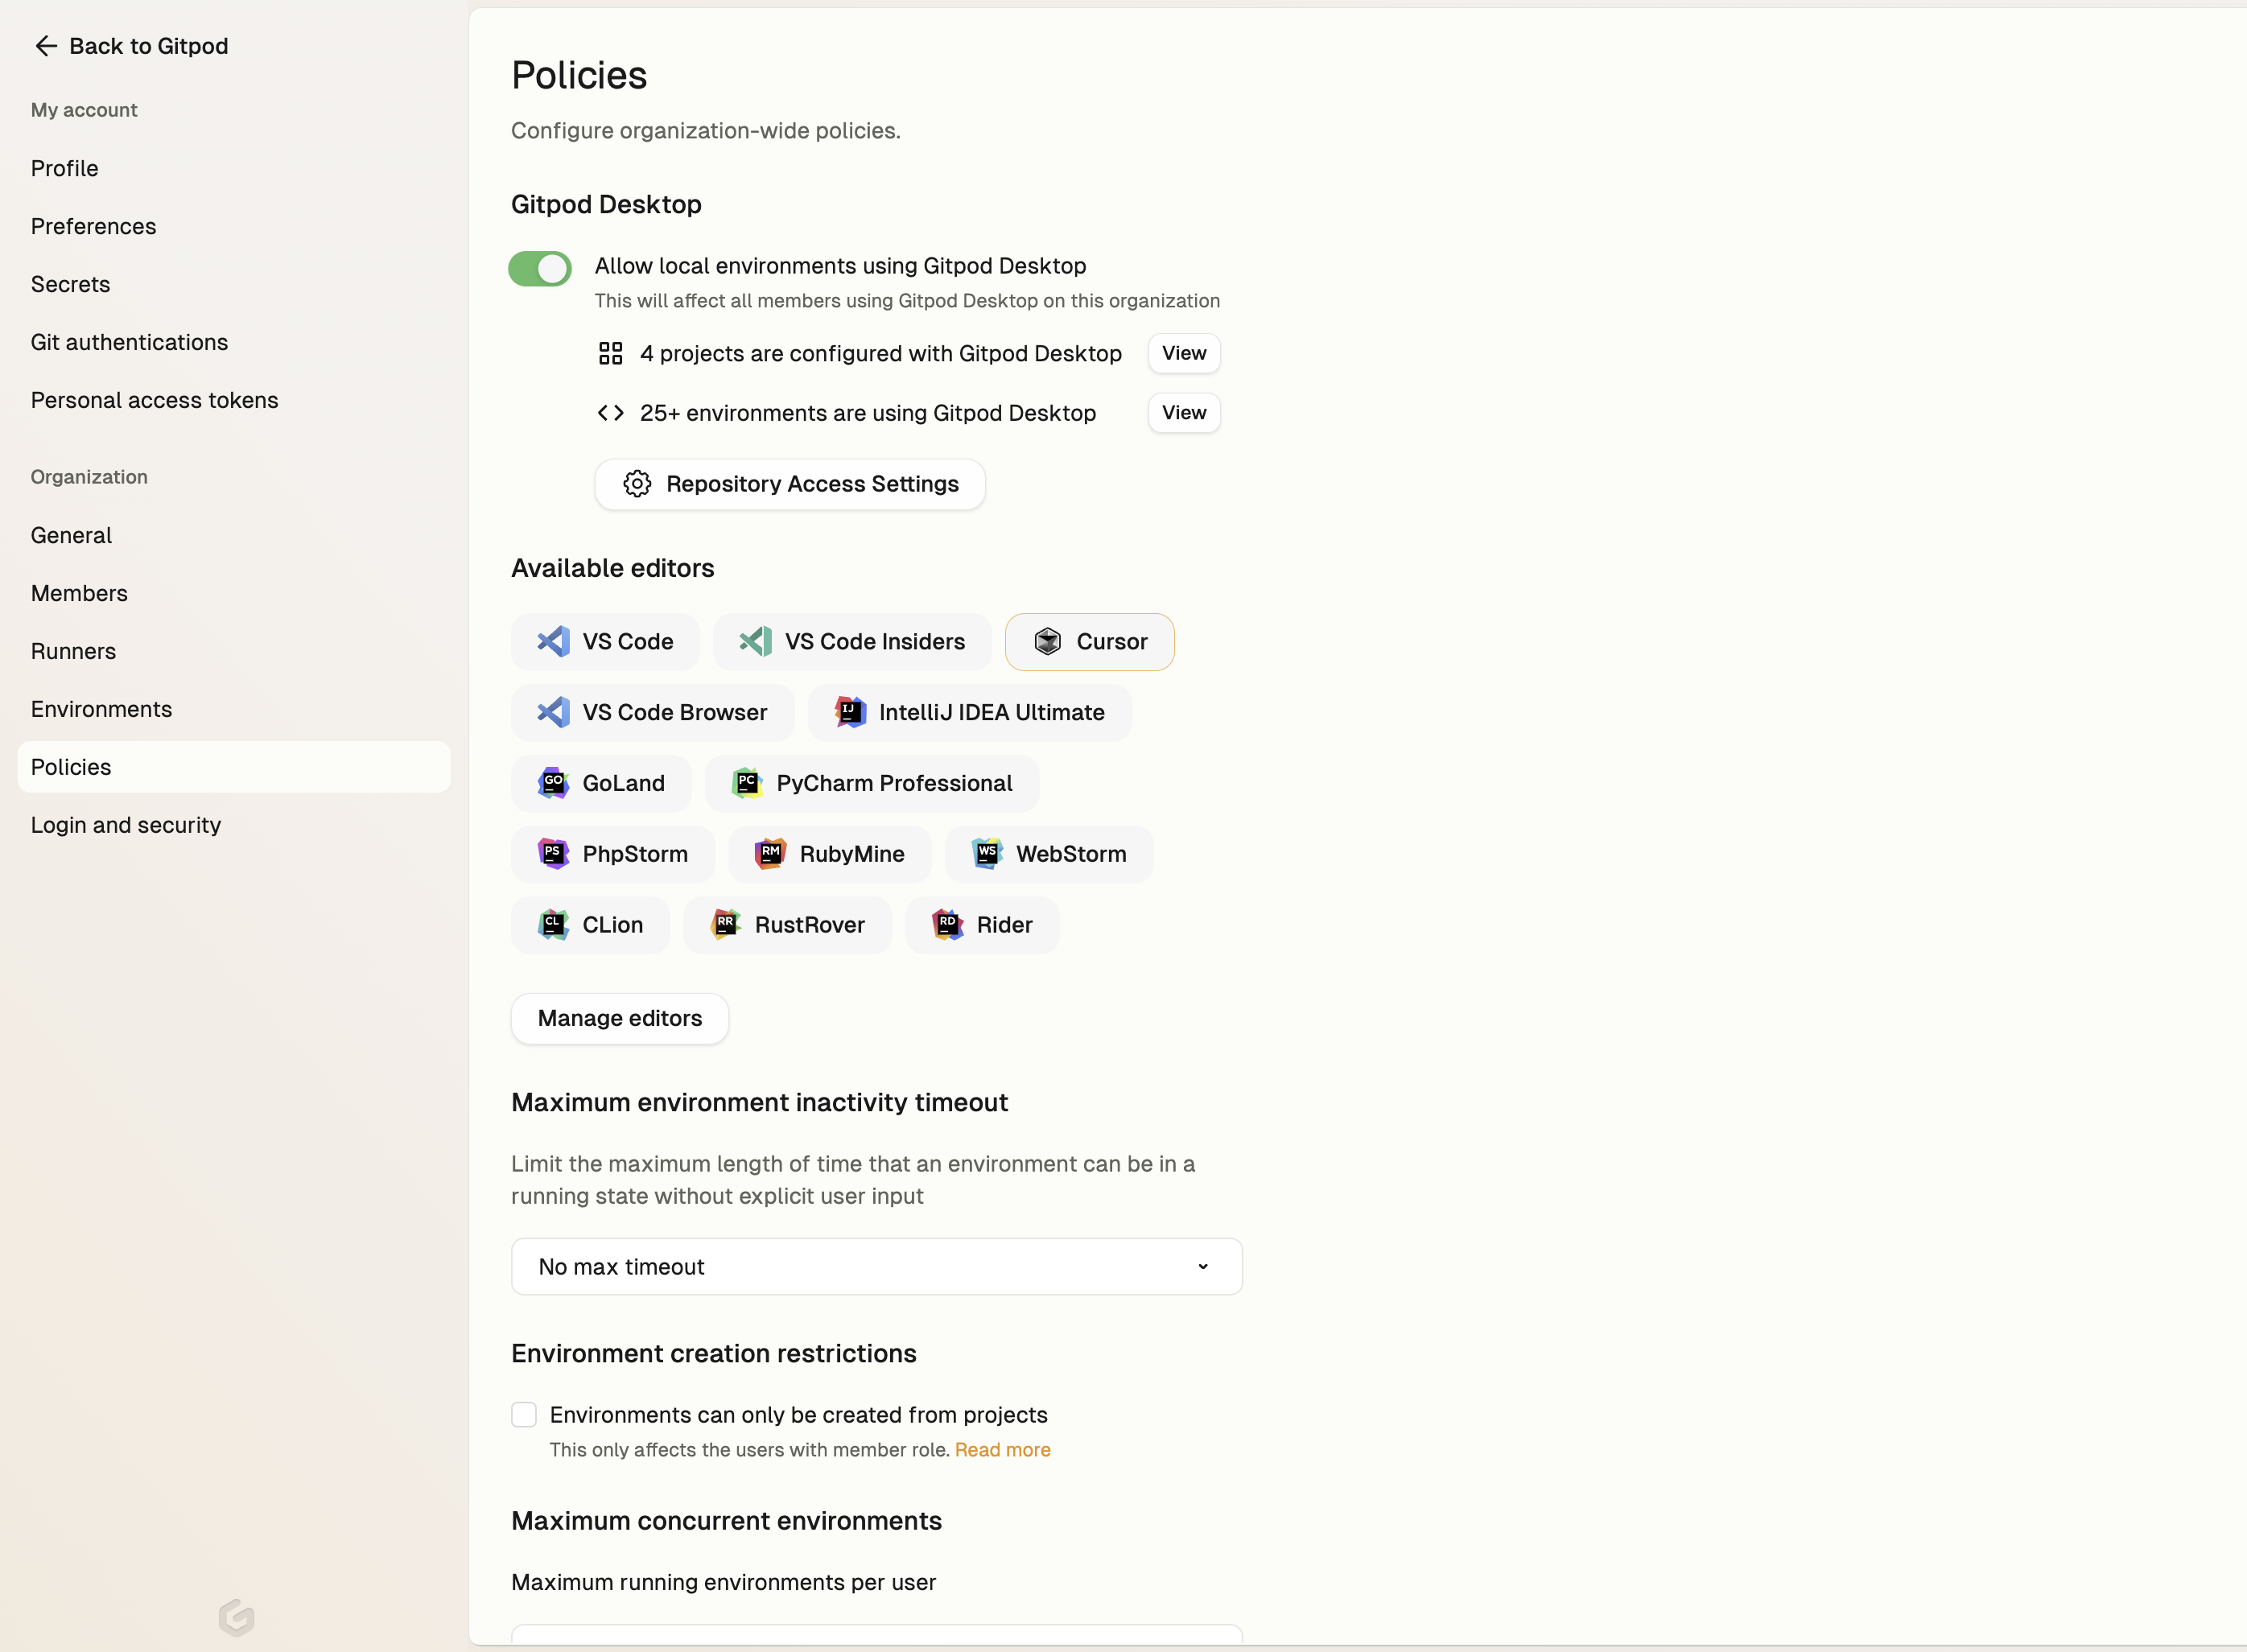
Task: Open the No max timeout dropdown
Action: [x=877, y=1267]
